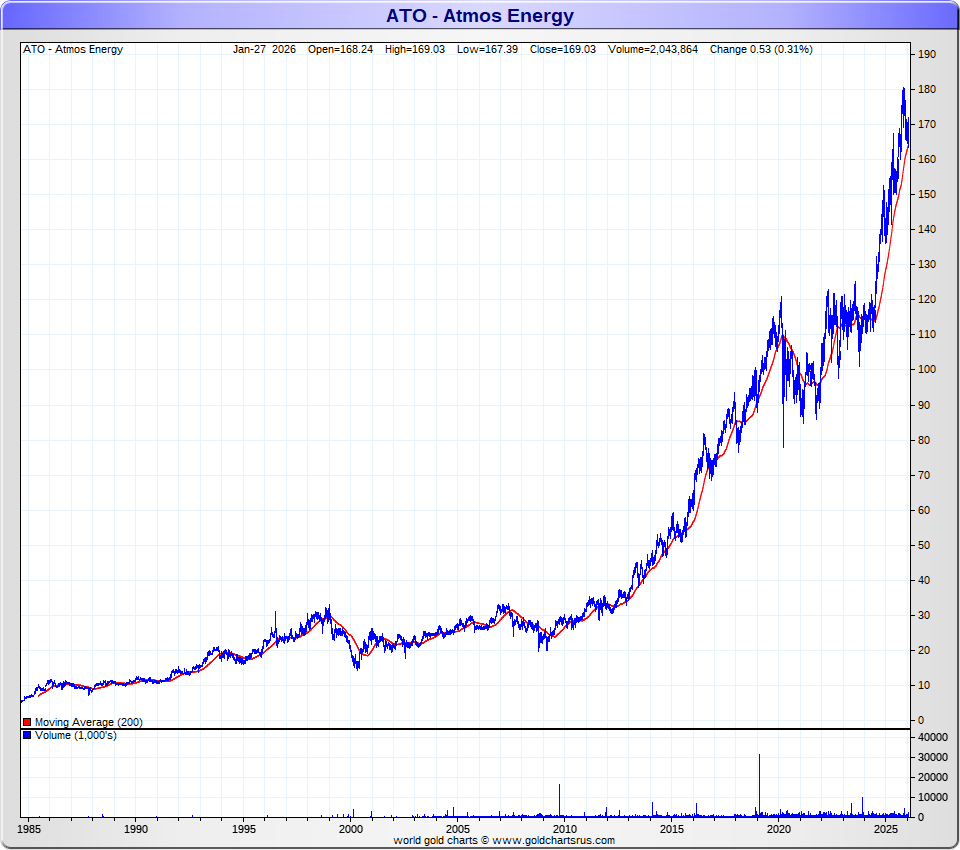
Task: Click the volume spike just before 2010
Action: [x=559, y=800]
